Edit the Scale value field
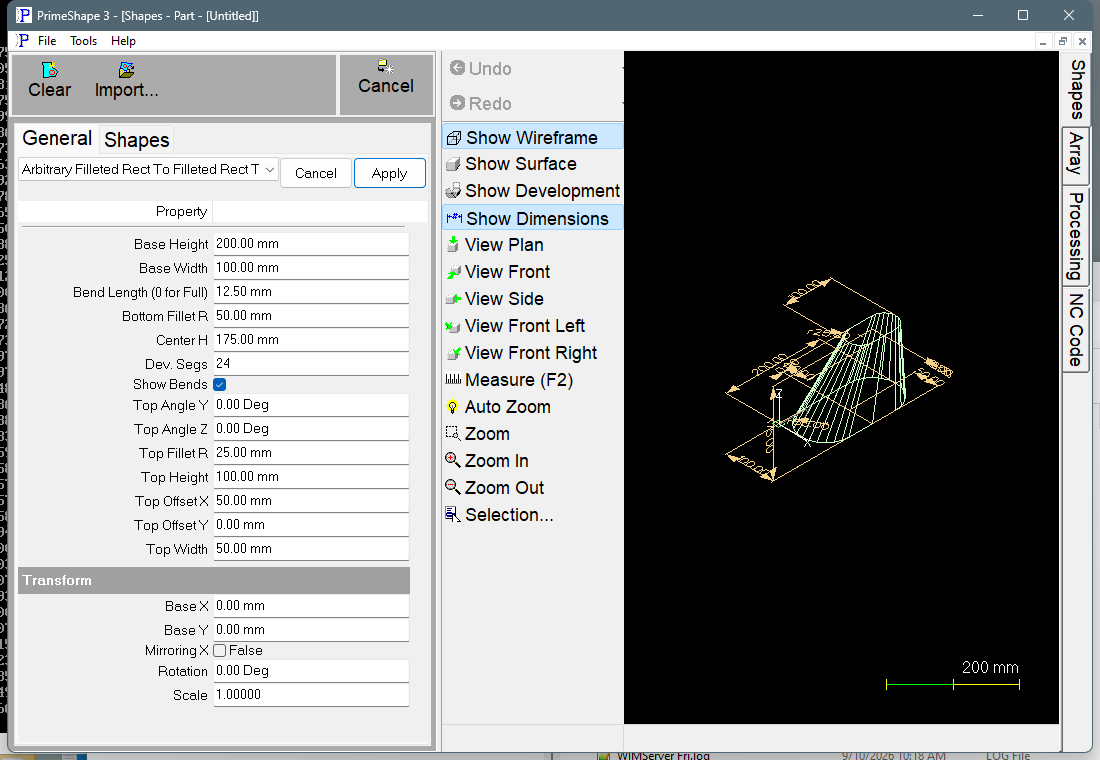 [311, 695]
